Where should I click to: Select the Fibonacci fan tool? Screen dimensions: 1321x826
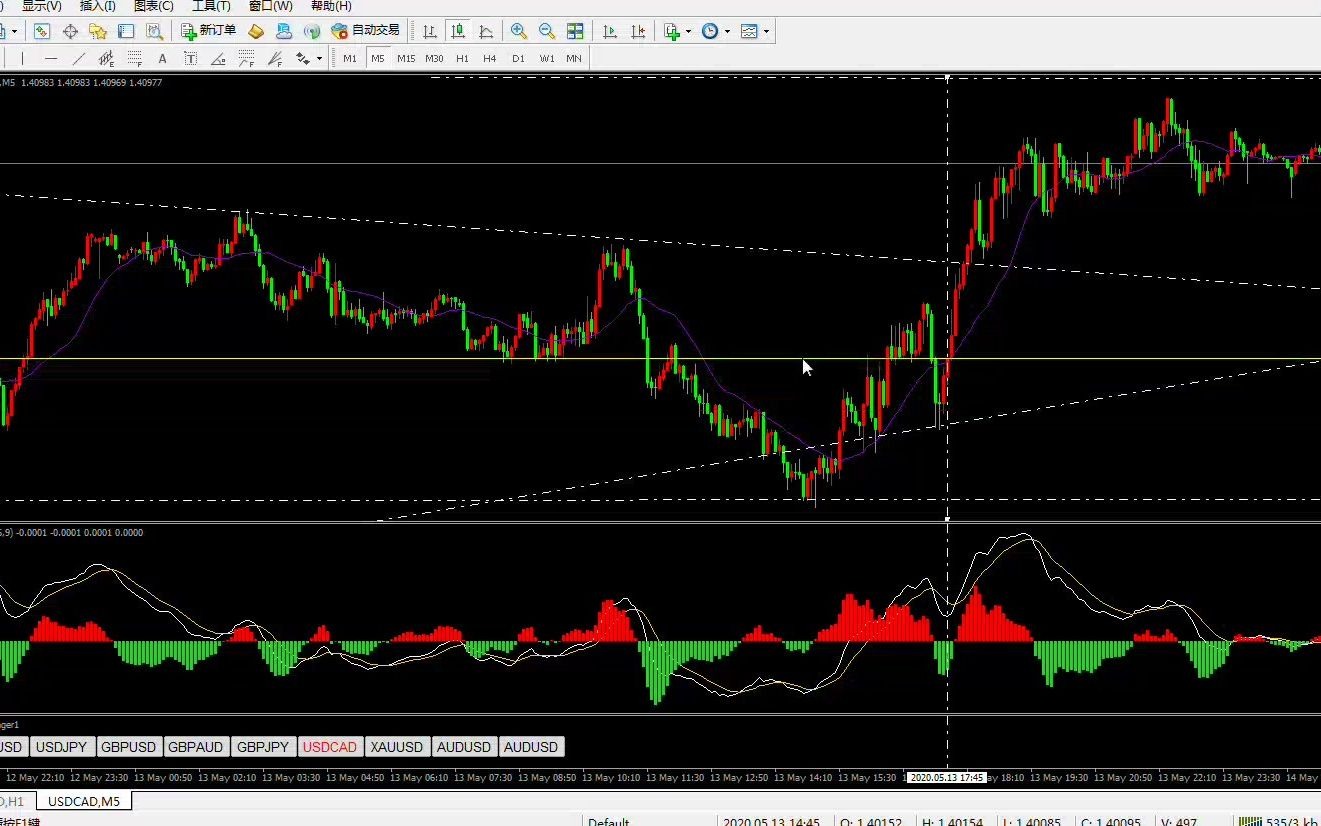(274, 58)
